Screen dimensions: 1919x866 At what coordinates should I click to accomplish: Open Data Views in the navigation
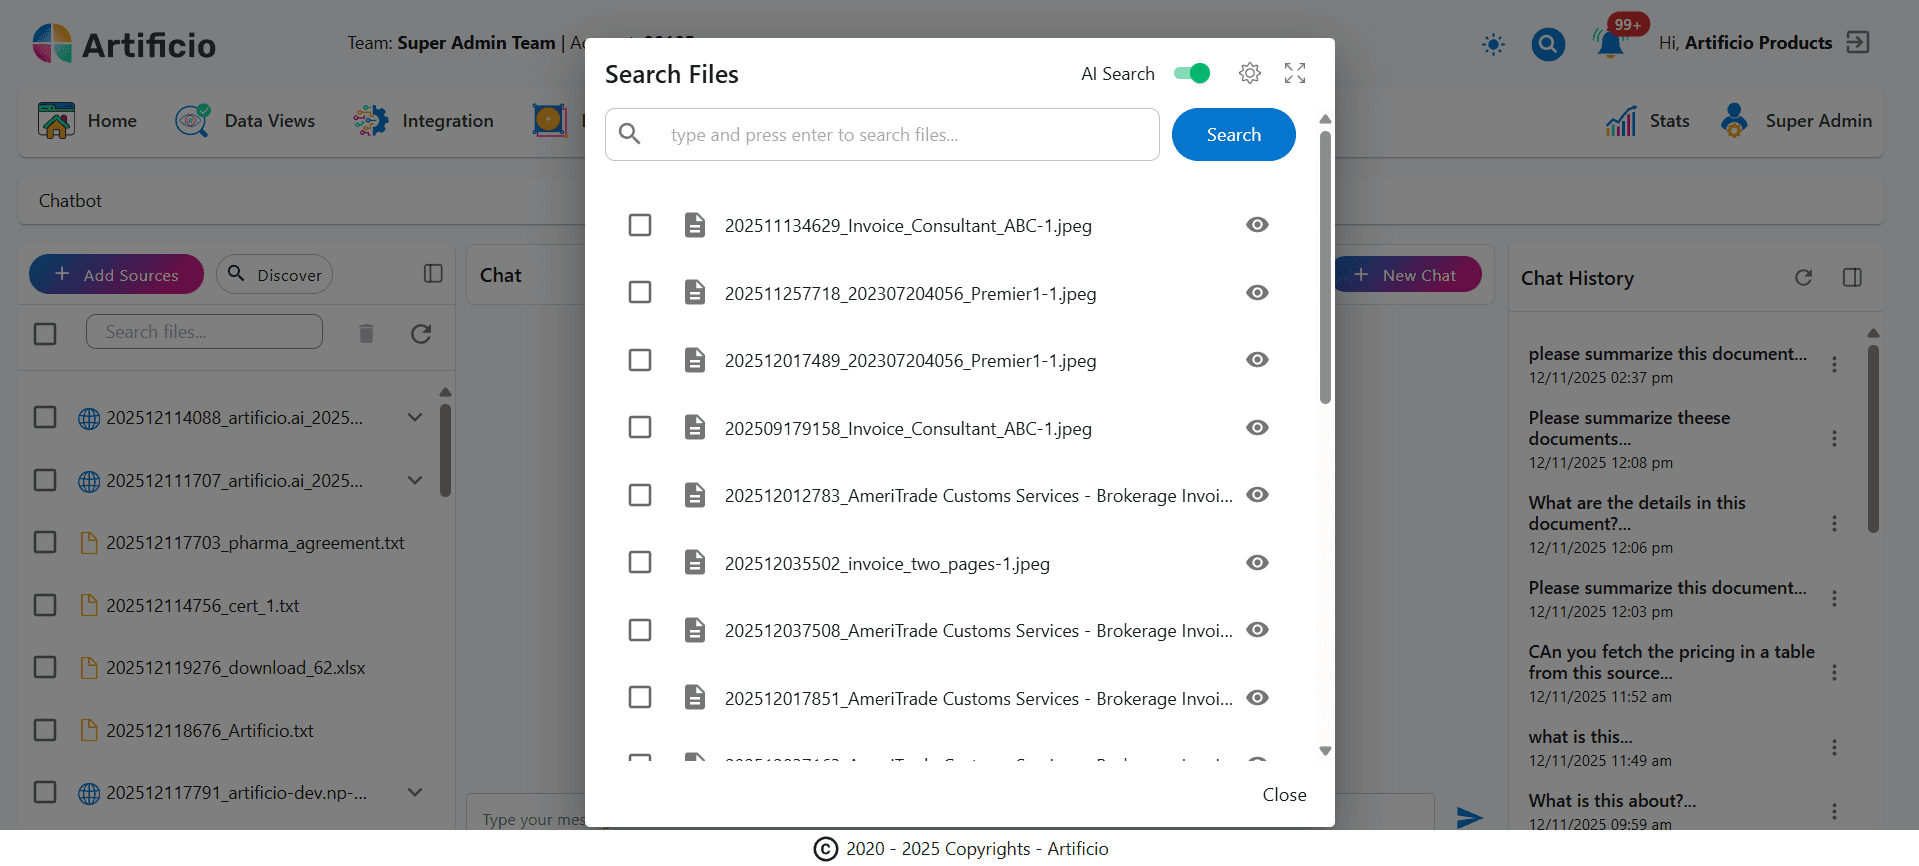(246, 121)
